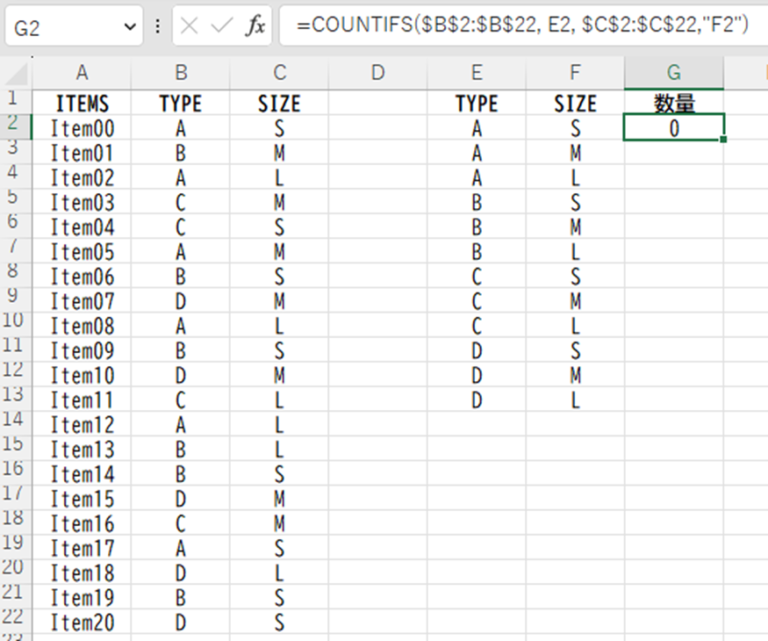768x641 pixels.
Task: Click cell containing Item20
Action: point(82,623)
